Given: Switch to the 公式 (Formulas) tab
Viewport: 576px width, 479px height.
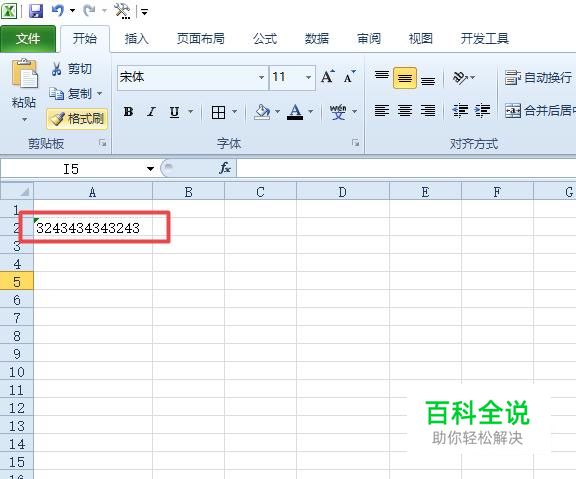Looking at the screenshot, I should (x=265, y=39).
